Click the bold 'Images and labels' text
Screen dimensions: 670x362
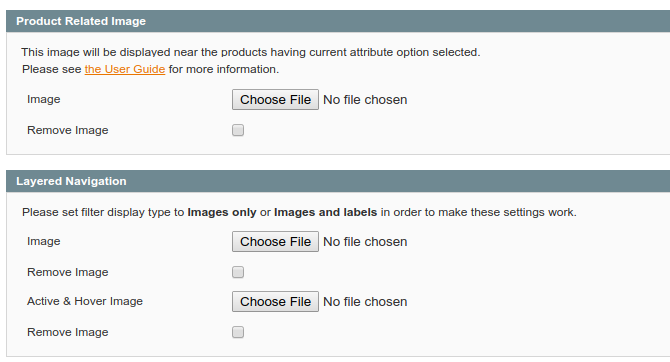click(325, 212)
